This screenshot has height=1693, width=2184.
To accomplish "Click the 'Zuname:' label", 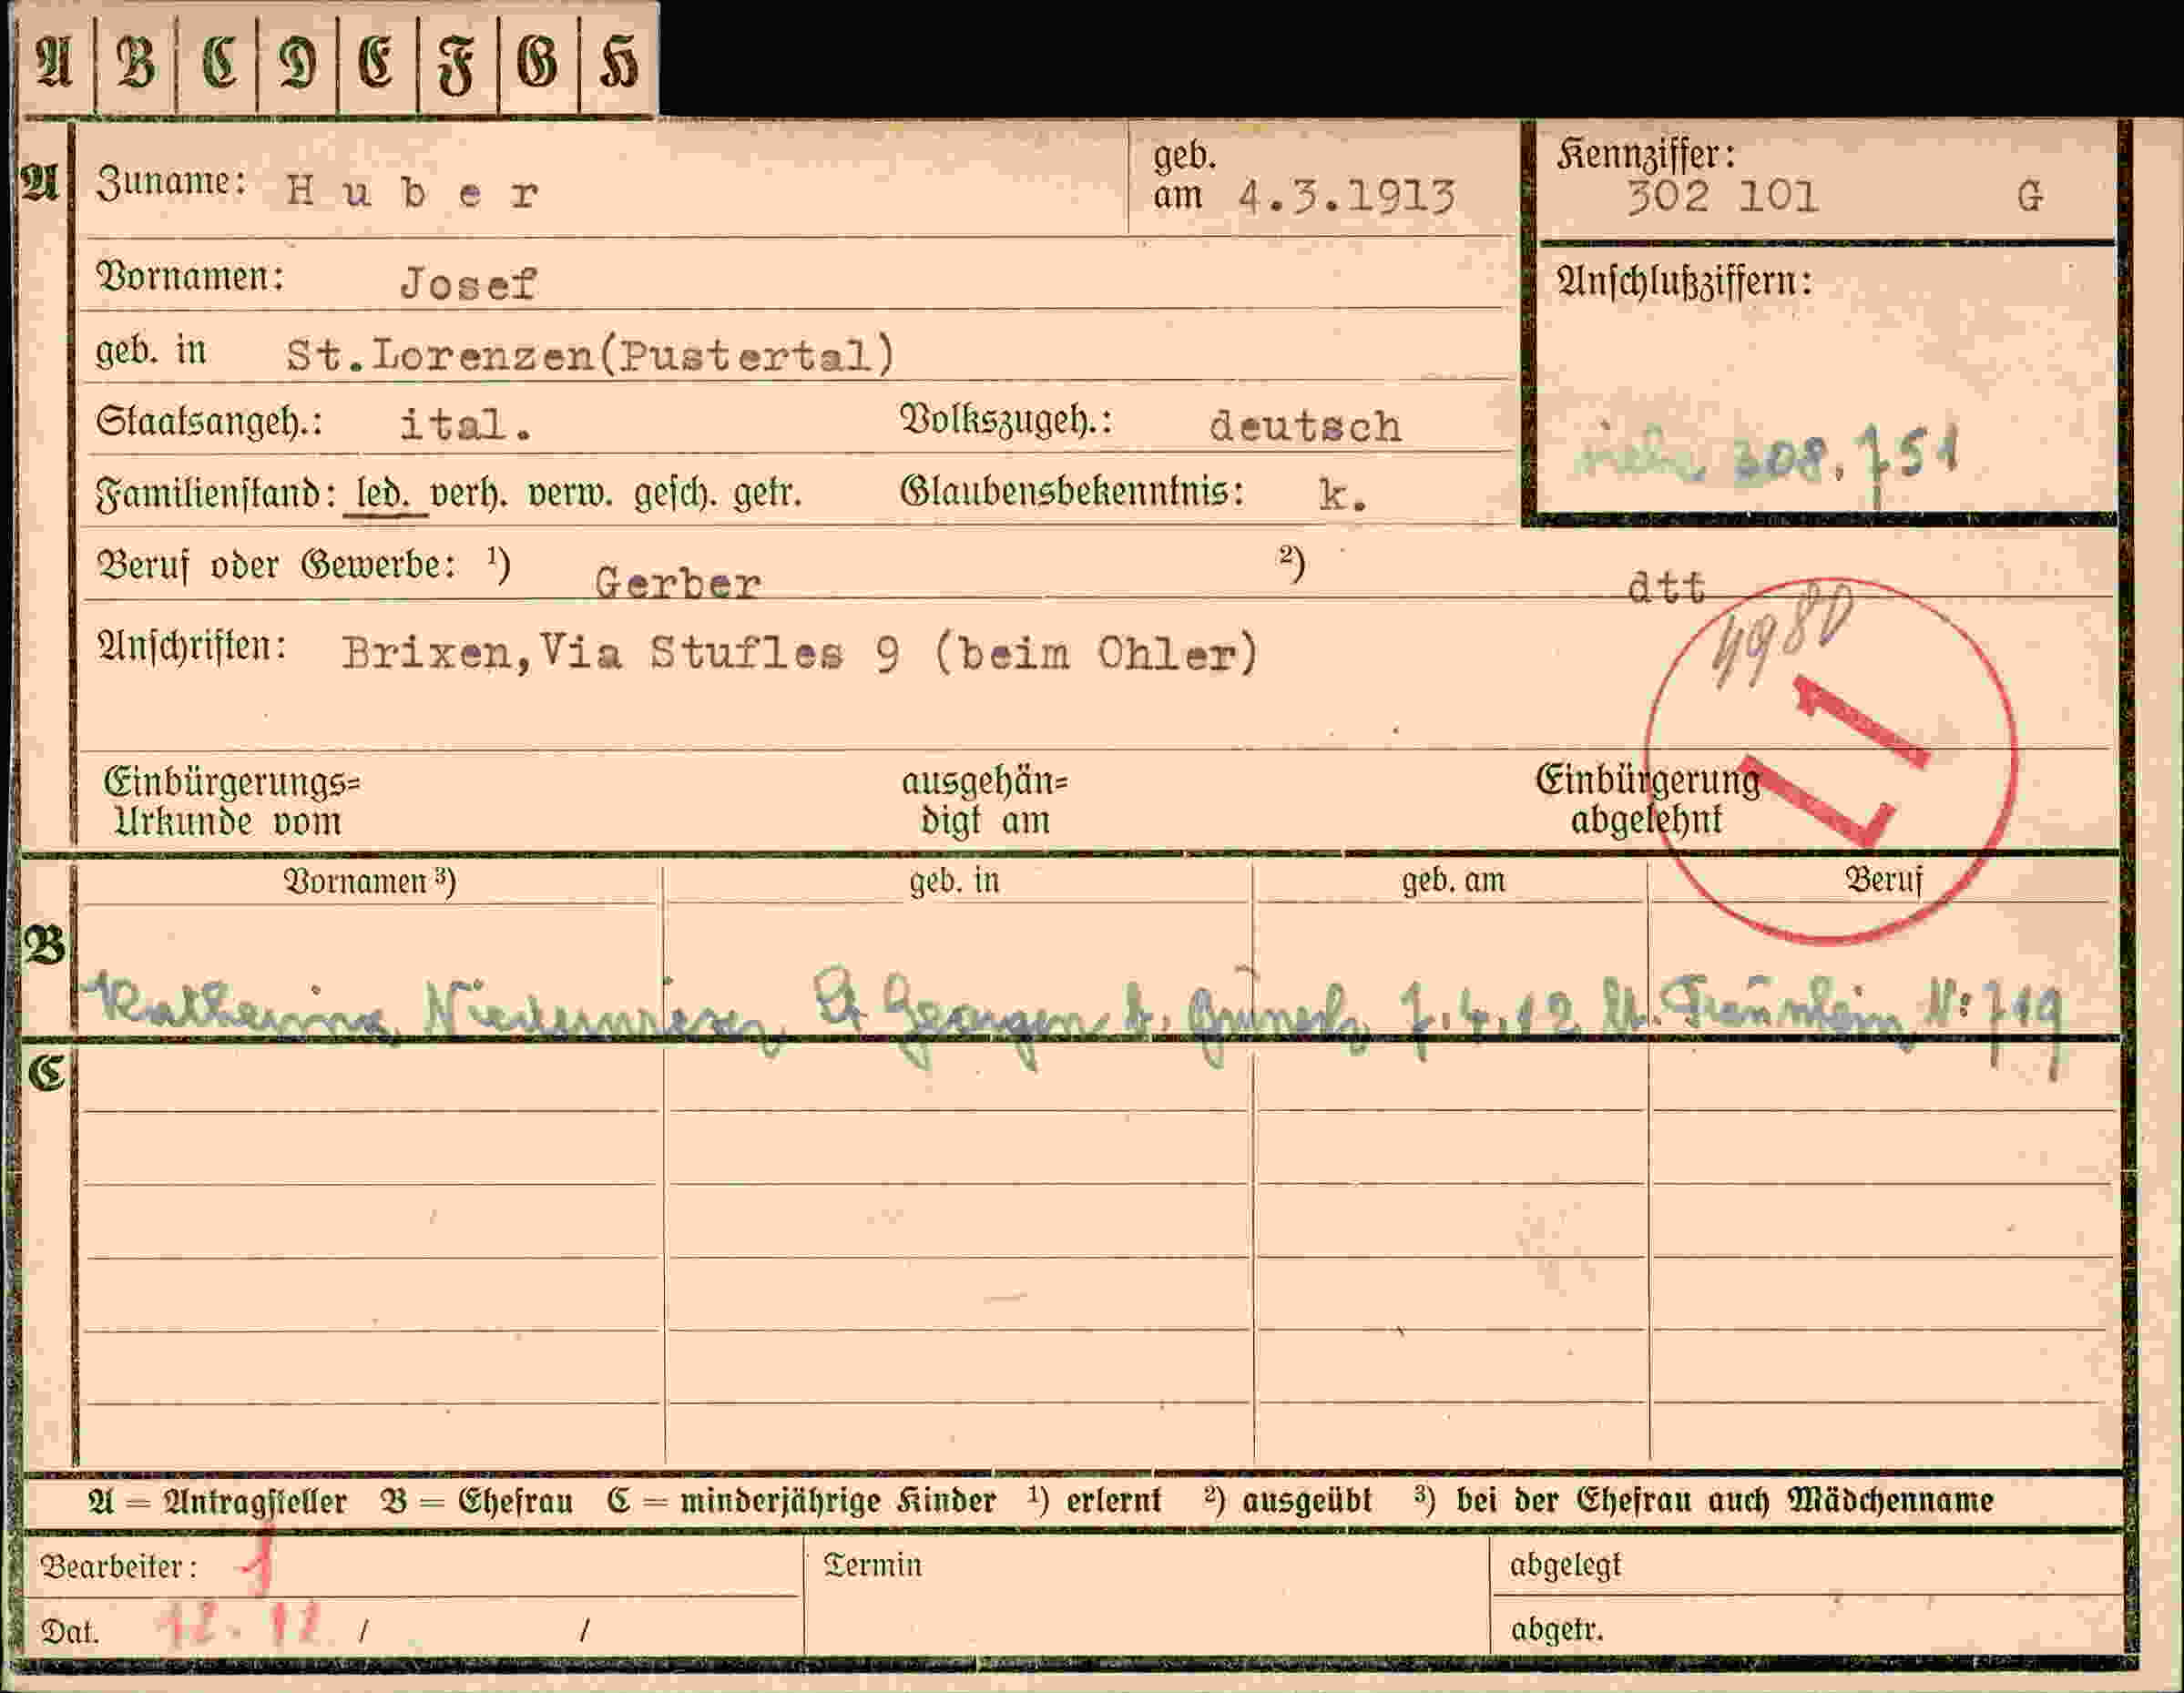I will pos(171,182).
